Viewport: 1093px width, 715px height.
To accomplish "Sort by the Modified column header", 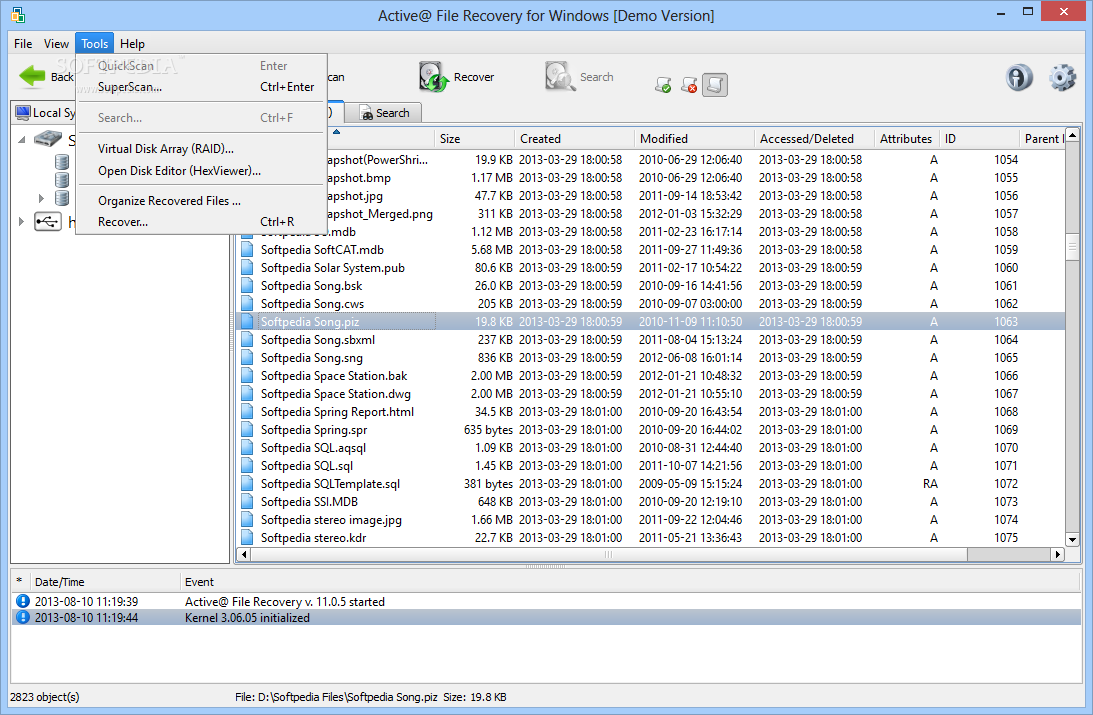I will pyautogui.click(x=694, y=139).
